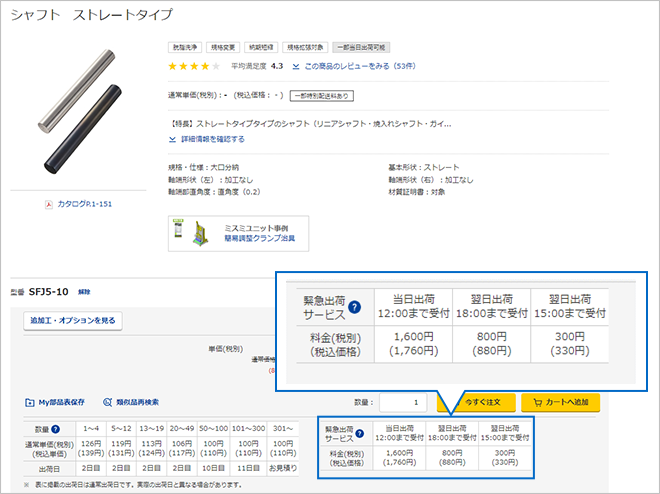Expand details with the chevron before 詳細情報を確認する

coord(172,139)
